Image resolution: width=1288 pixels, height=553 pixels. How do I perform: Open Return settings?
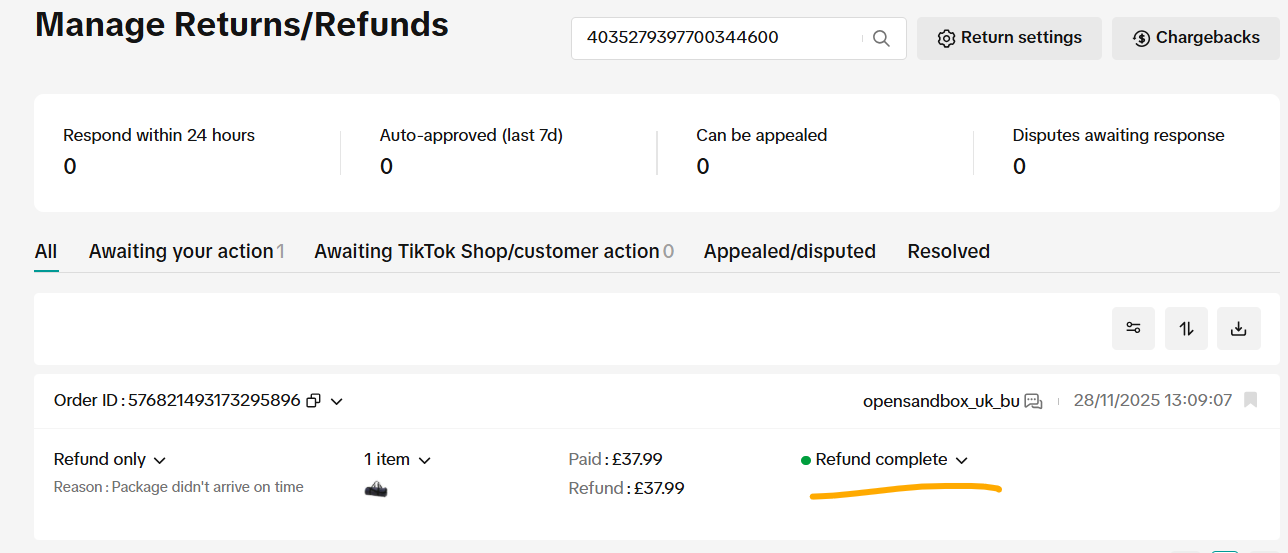(1009, 38)
